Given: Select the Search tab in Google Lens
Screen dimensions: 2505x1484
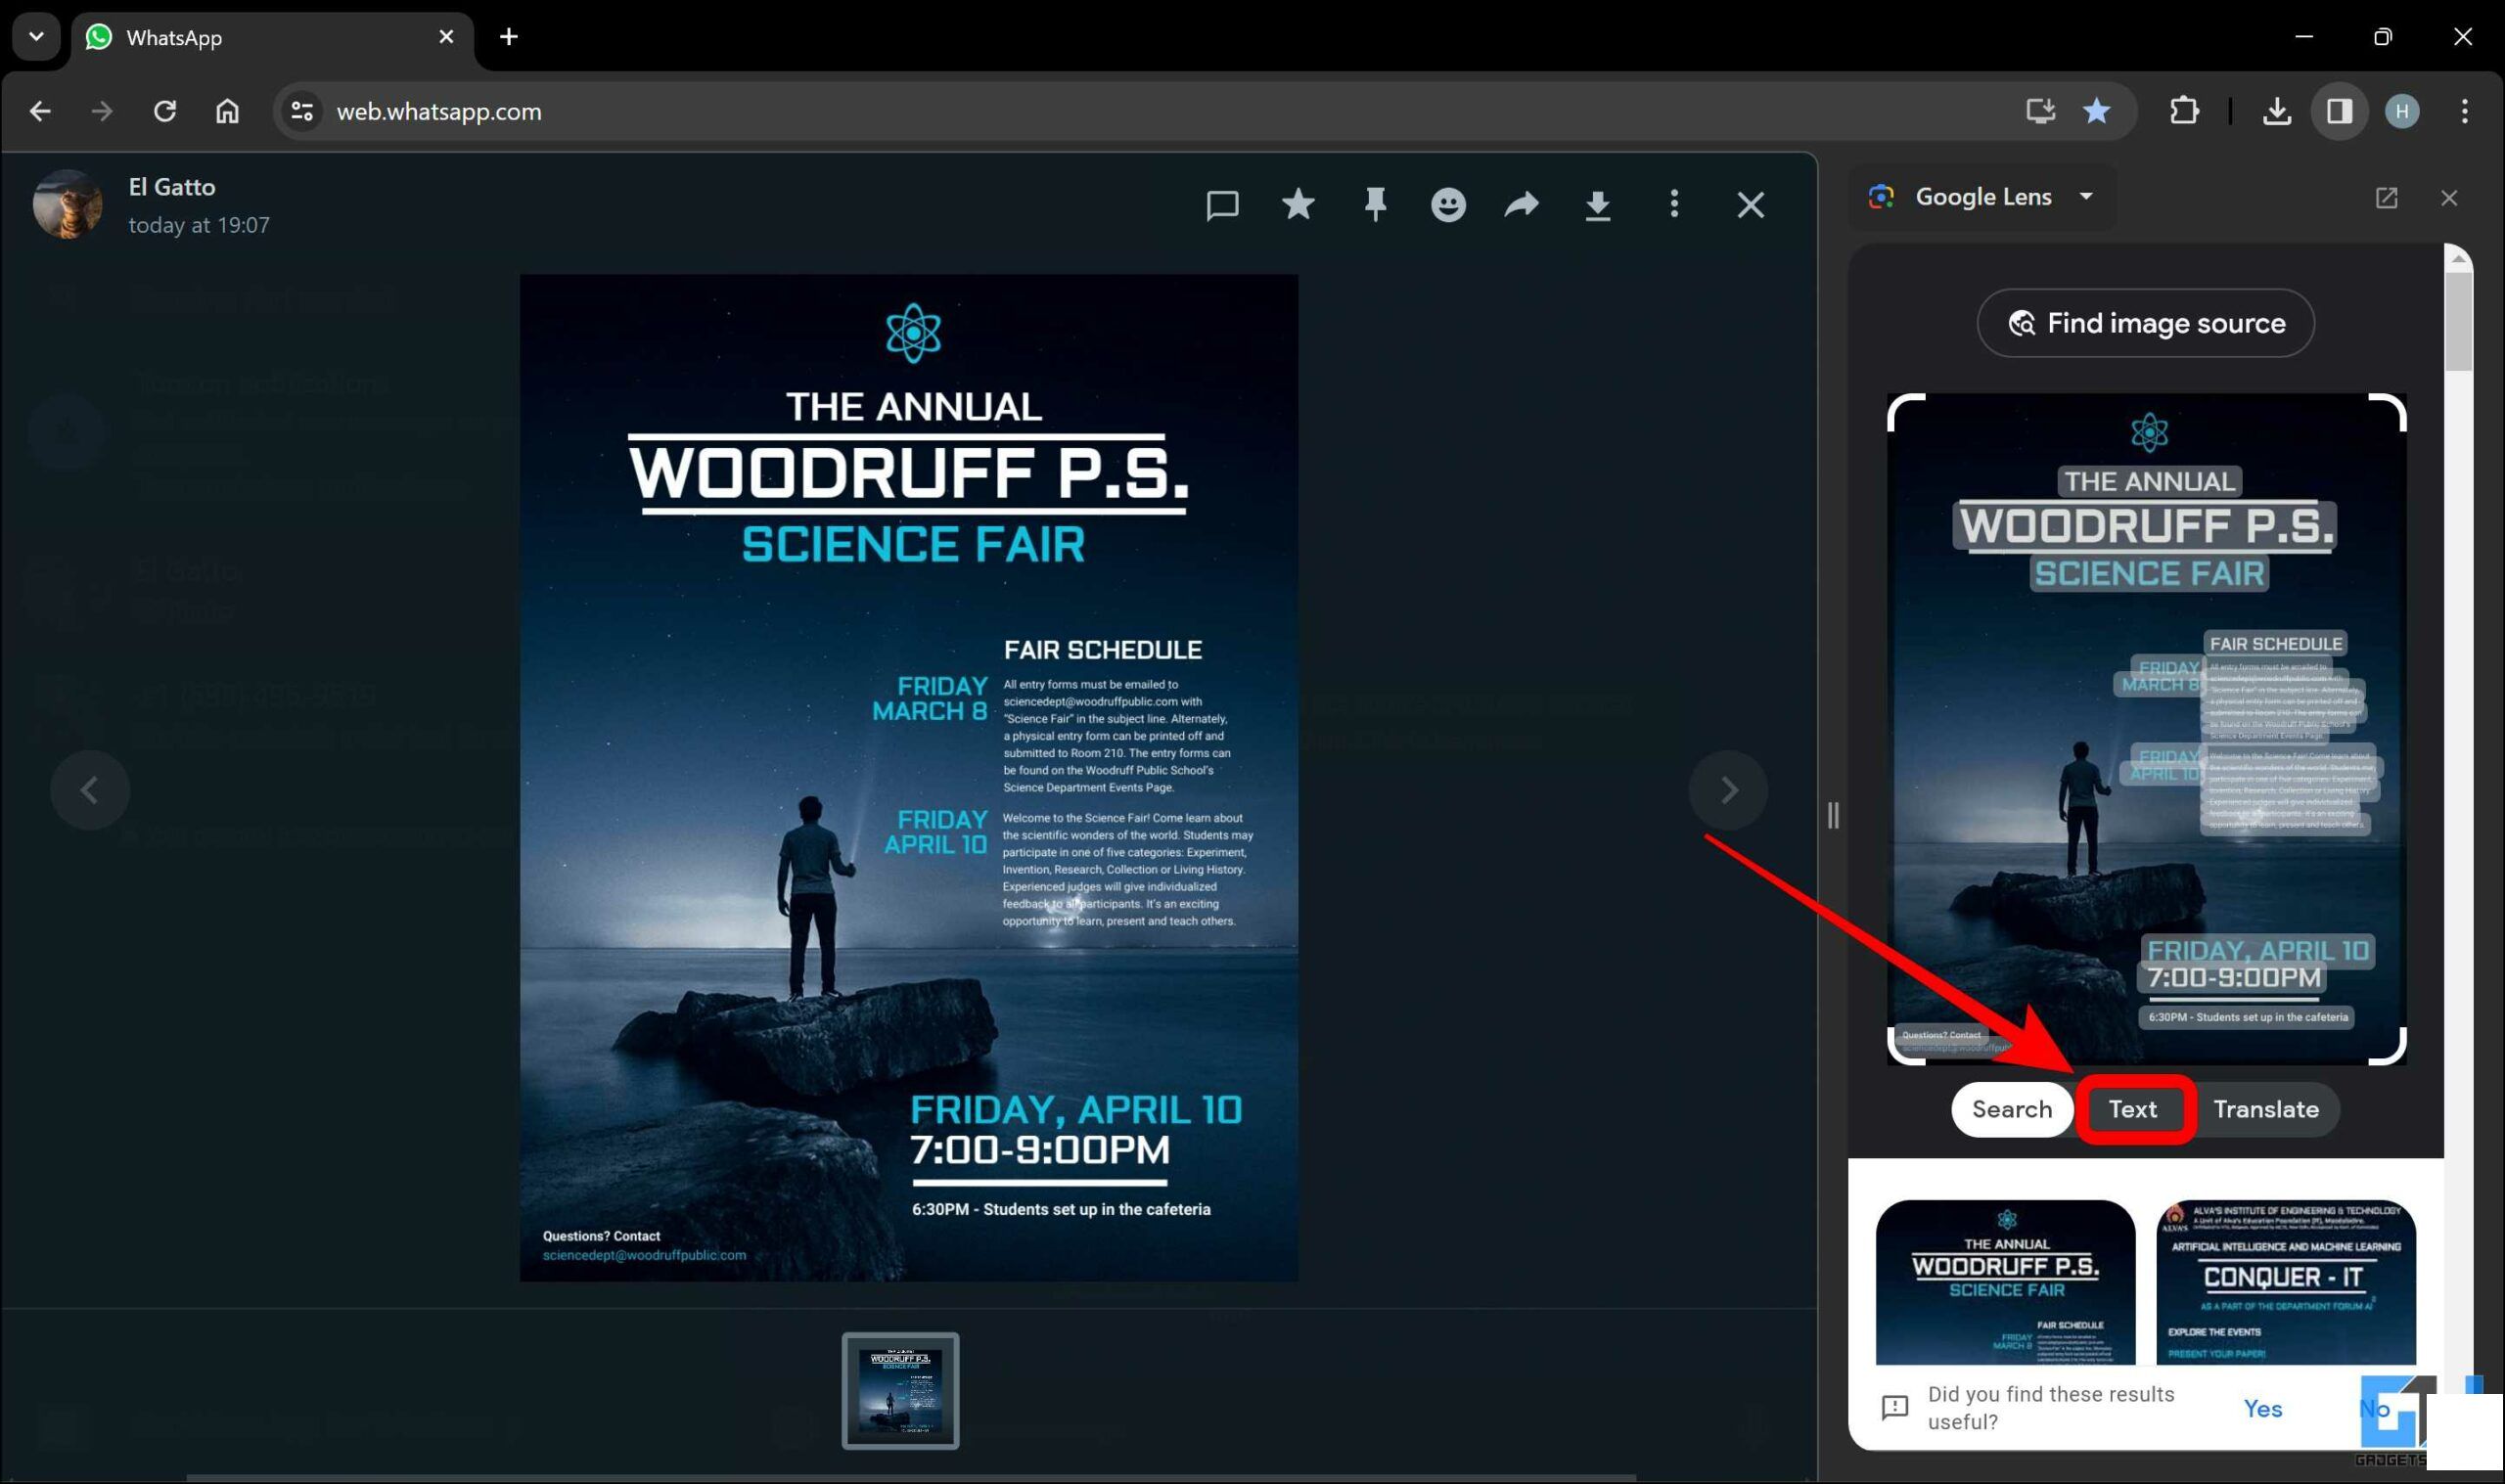Looking at the screenshot, I should coord(2010,1107).
